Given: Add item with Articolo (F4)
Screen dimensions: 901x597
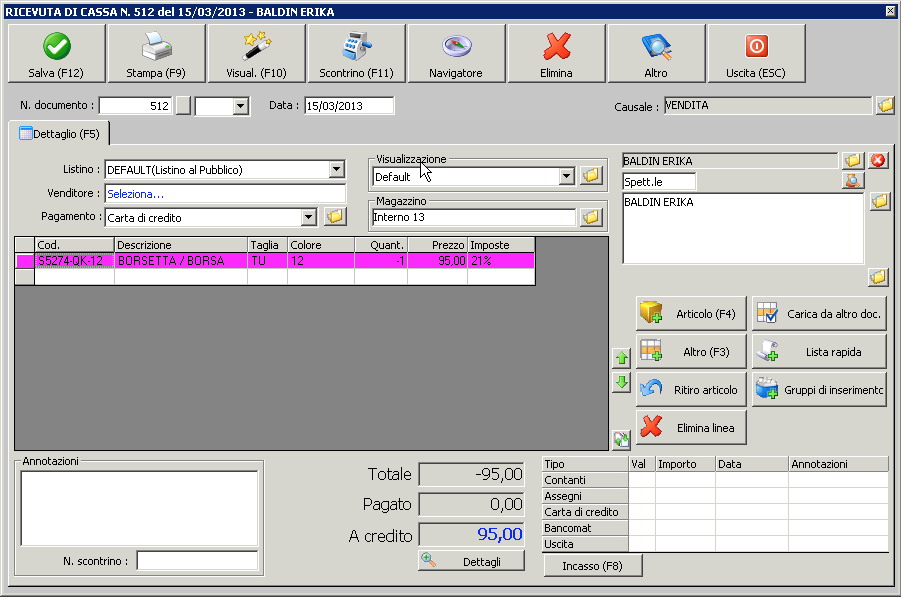Looking at the screenshot, I should [x=691, y=314].
